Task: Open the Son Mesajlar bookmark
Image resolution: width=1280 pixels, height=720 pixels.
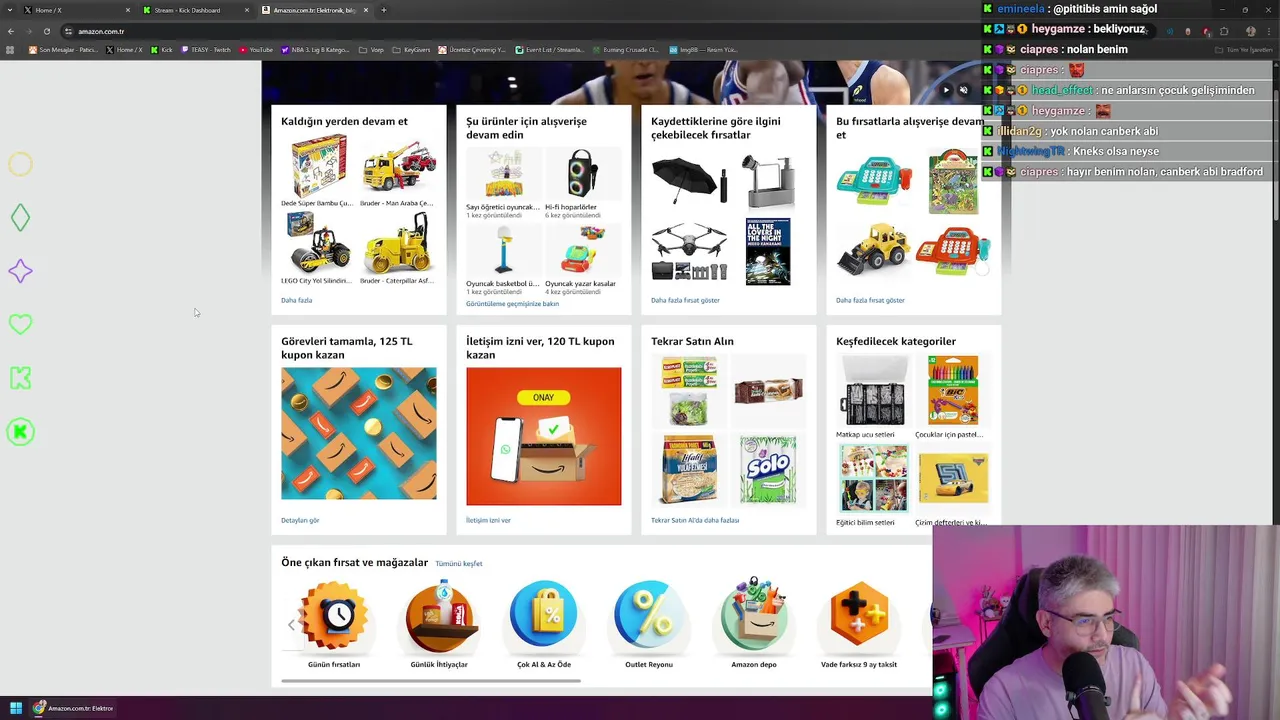Action: coord(63,50)
